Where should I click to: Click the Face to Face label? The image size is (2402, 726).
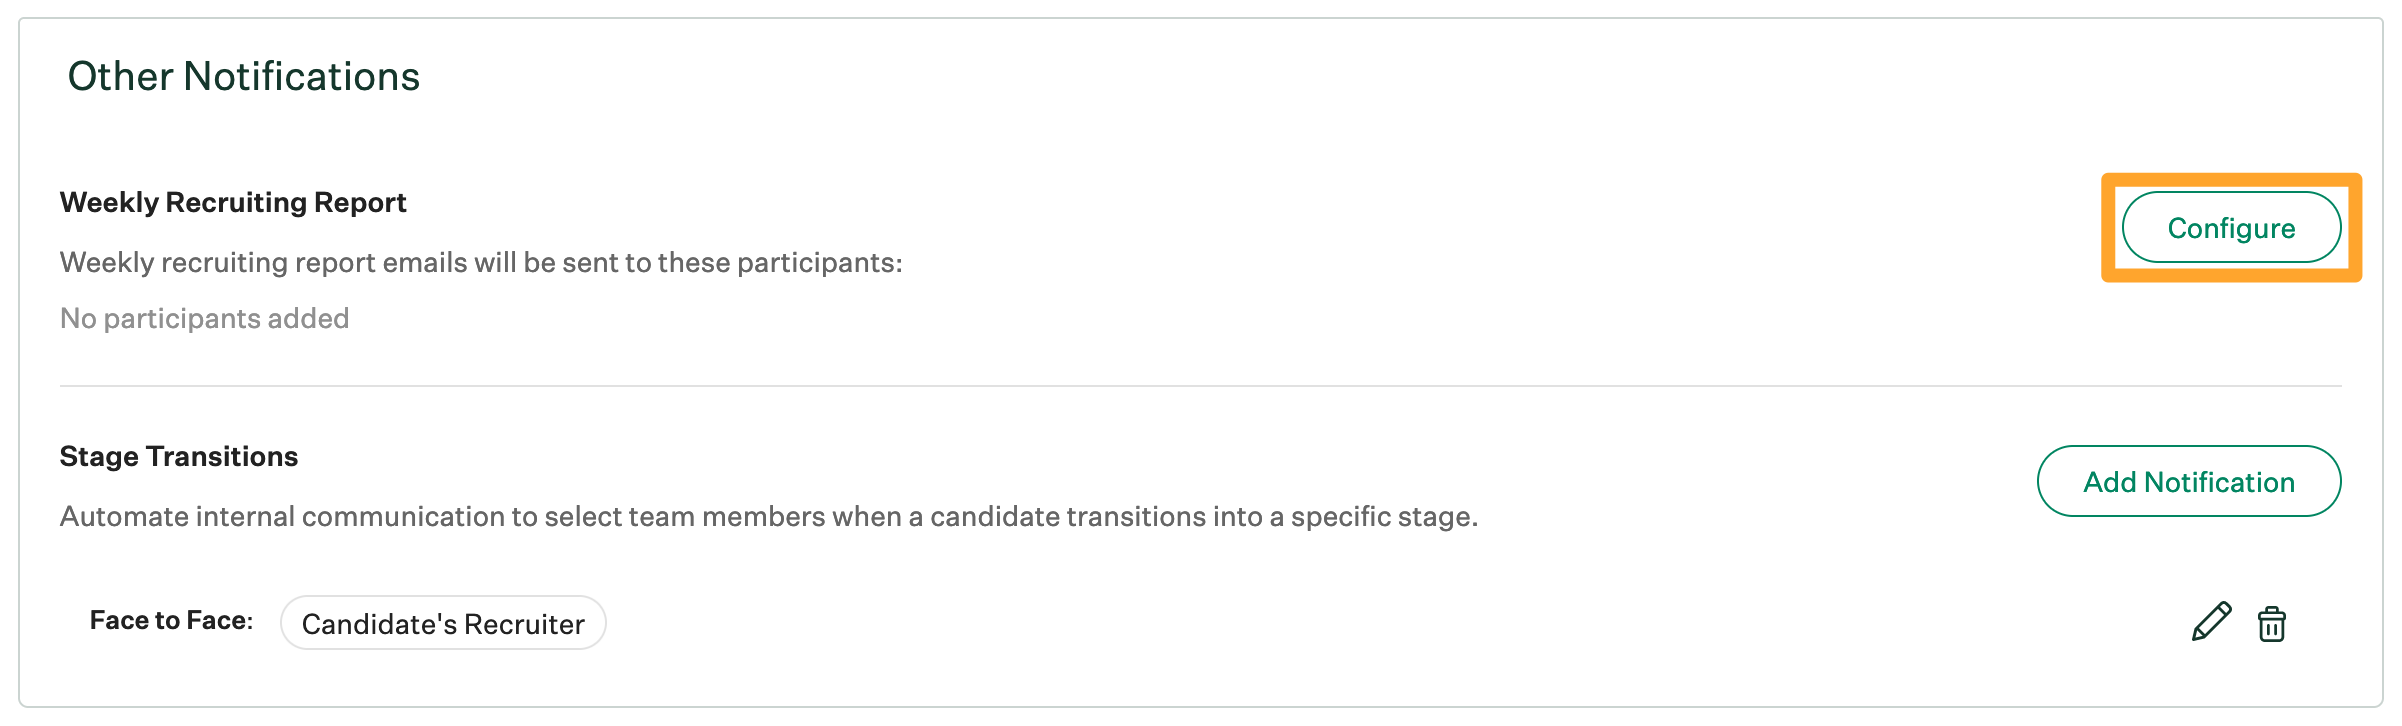170,620
